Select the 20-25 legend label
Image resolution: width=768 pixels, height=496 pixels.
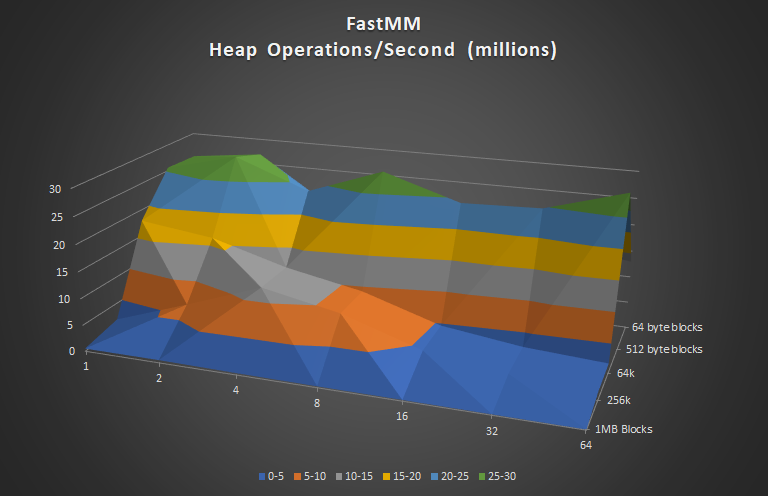(x=455, y=476)
